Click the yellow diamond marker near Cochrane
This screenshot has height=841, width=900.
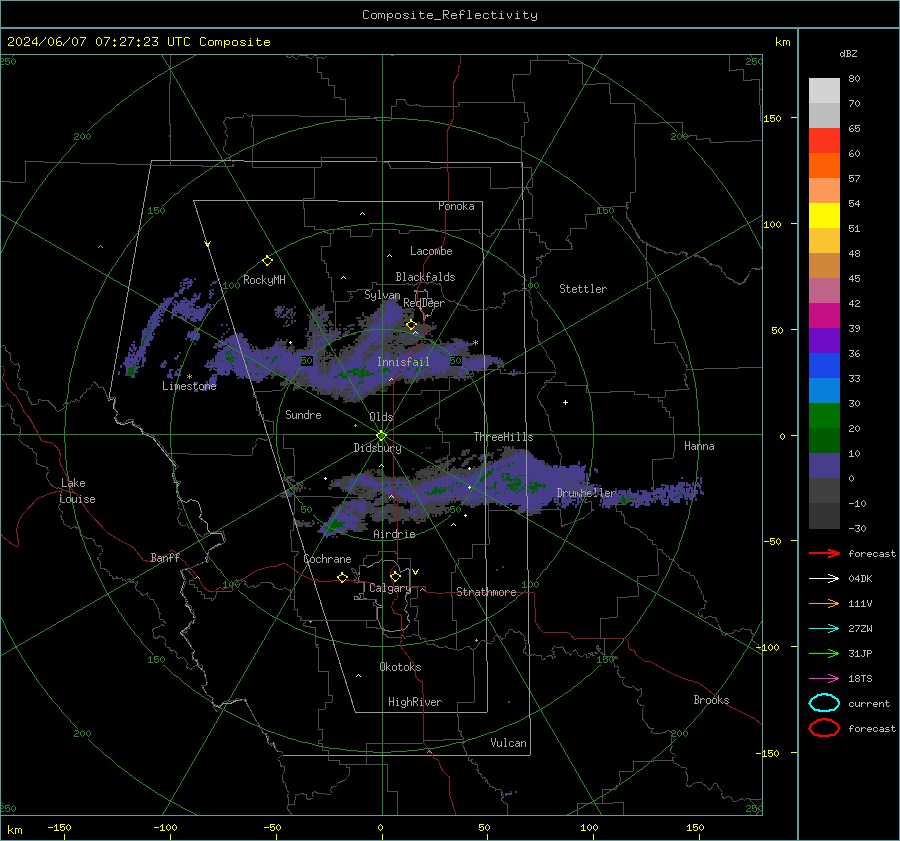tap(343, 577)
